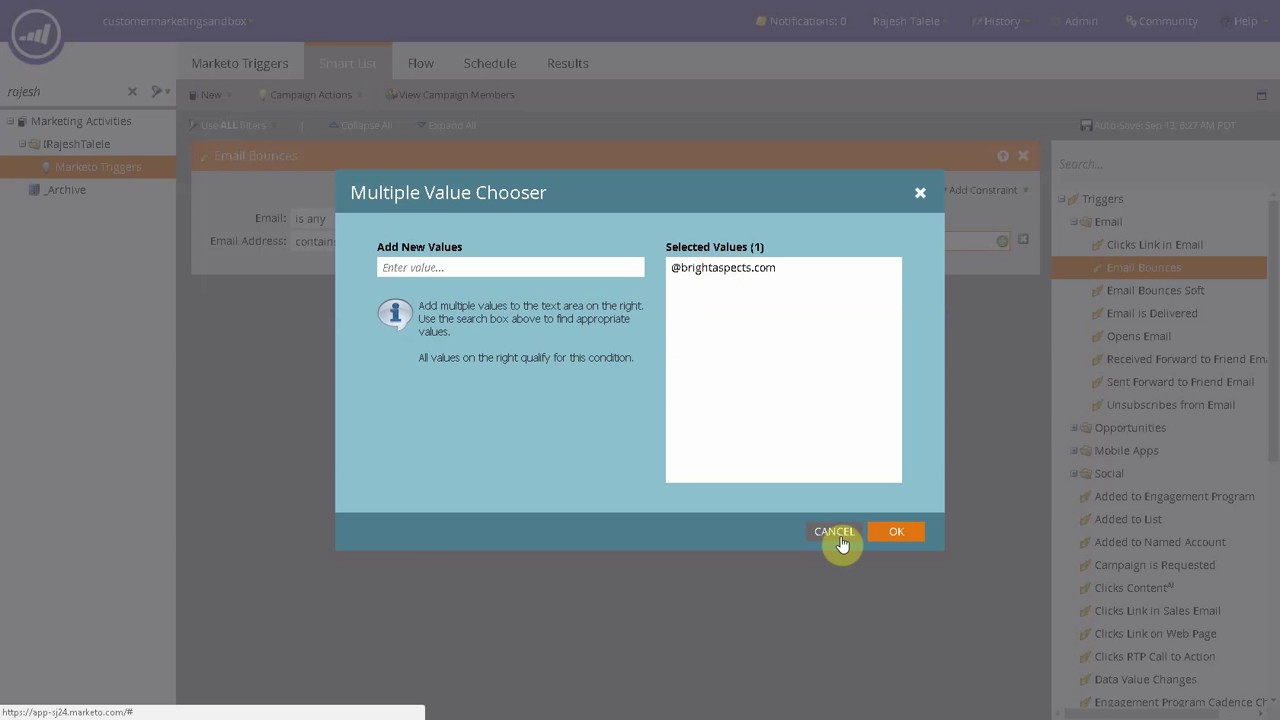Collapse the Triggers folder
This screenshot has width=1280, height=720.
click(1062, 199)
